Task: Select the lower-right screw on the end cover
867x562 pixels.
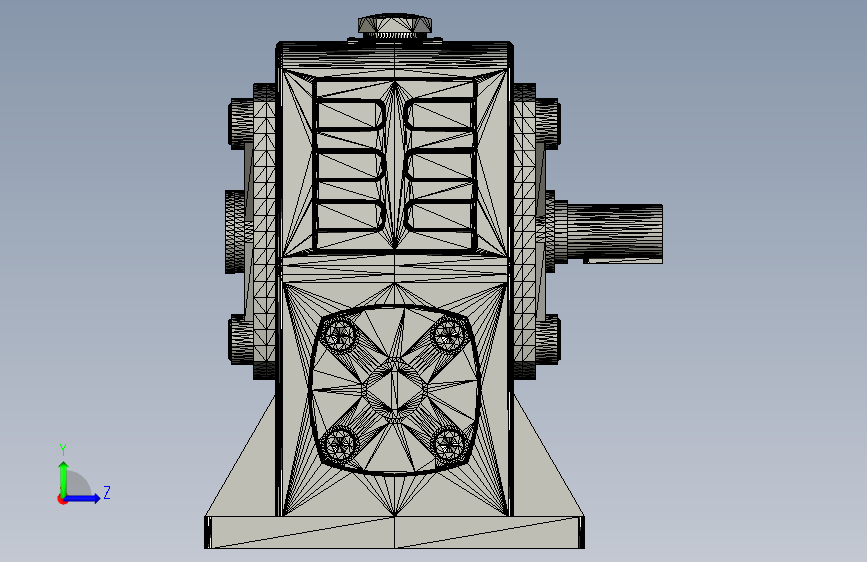Action: 448,443
